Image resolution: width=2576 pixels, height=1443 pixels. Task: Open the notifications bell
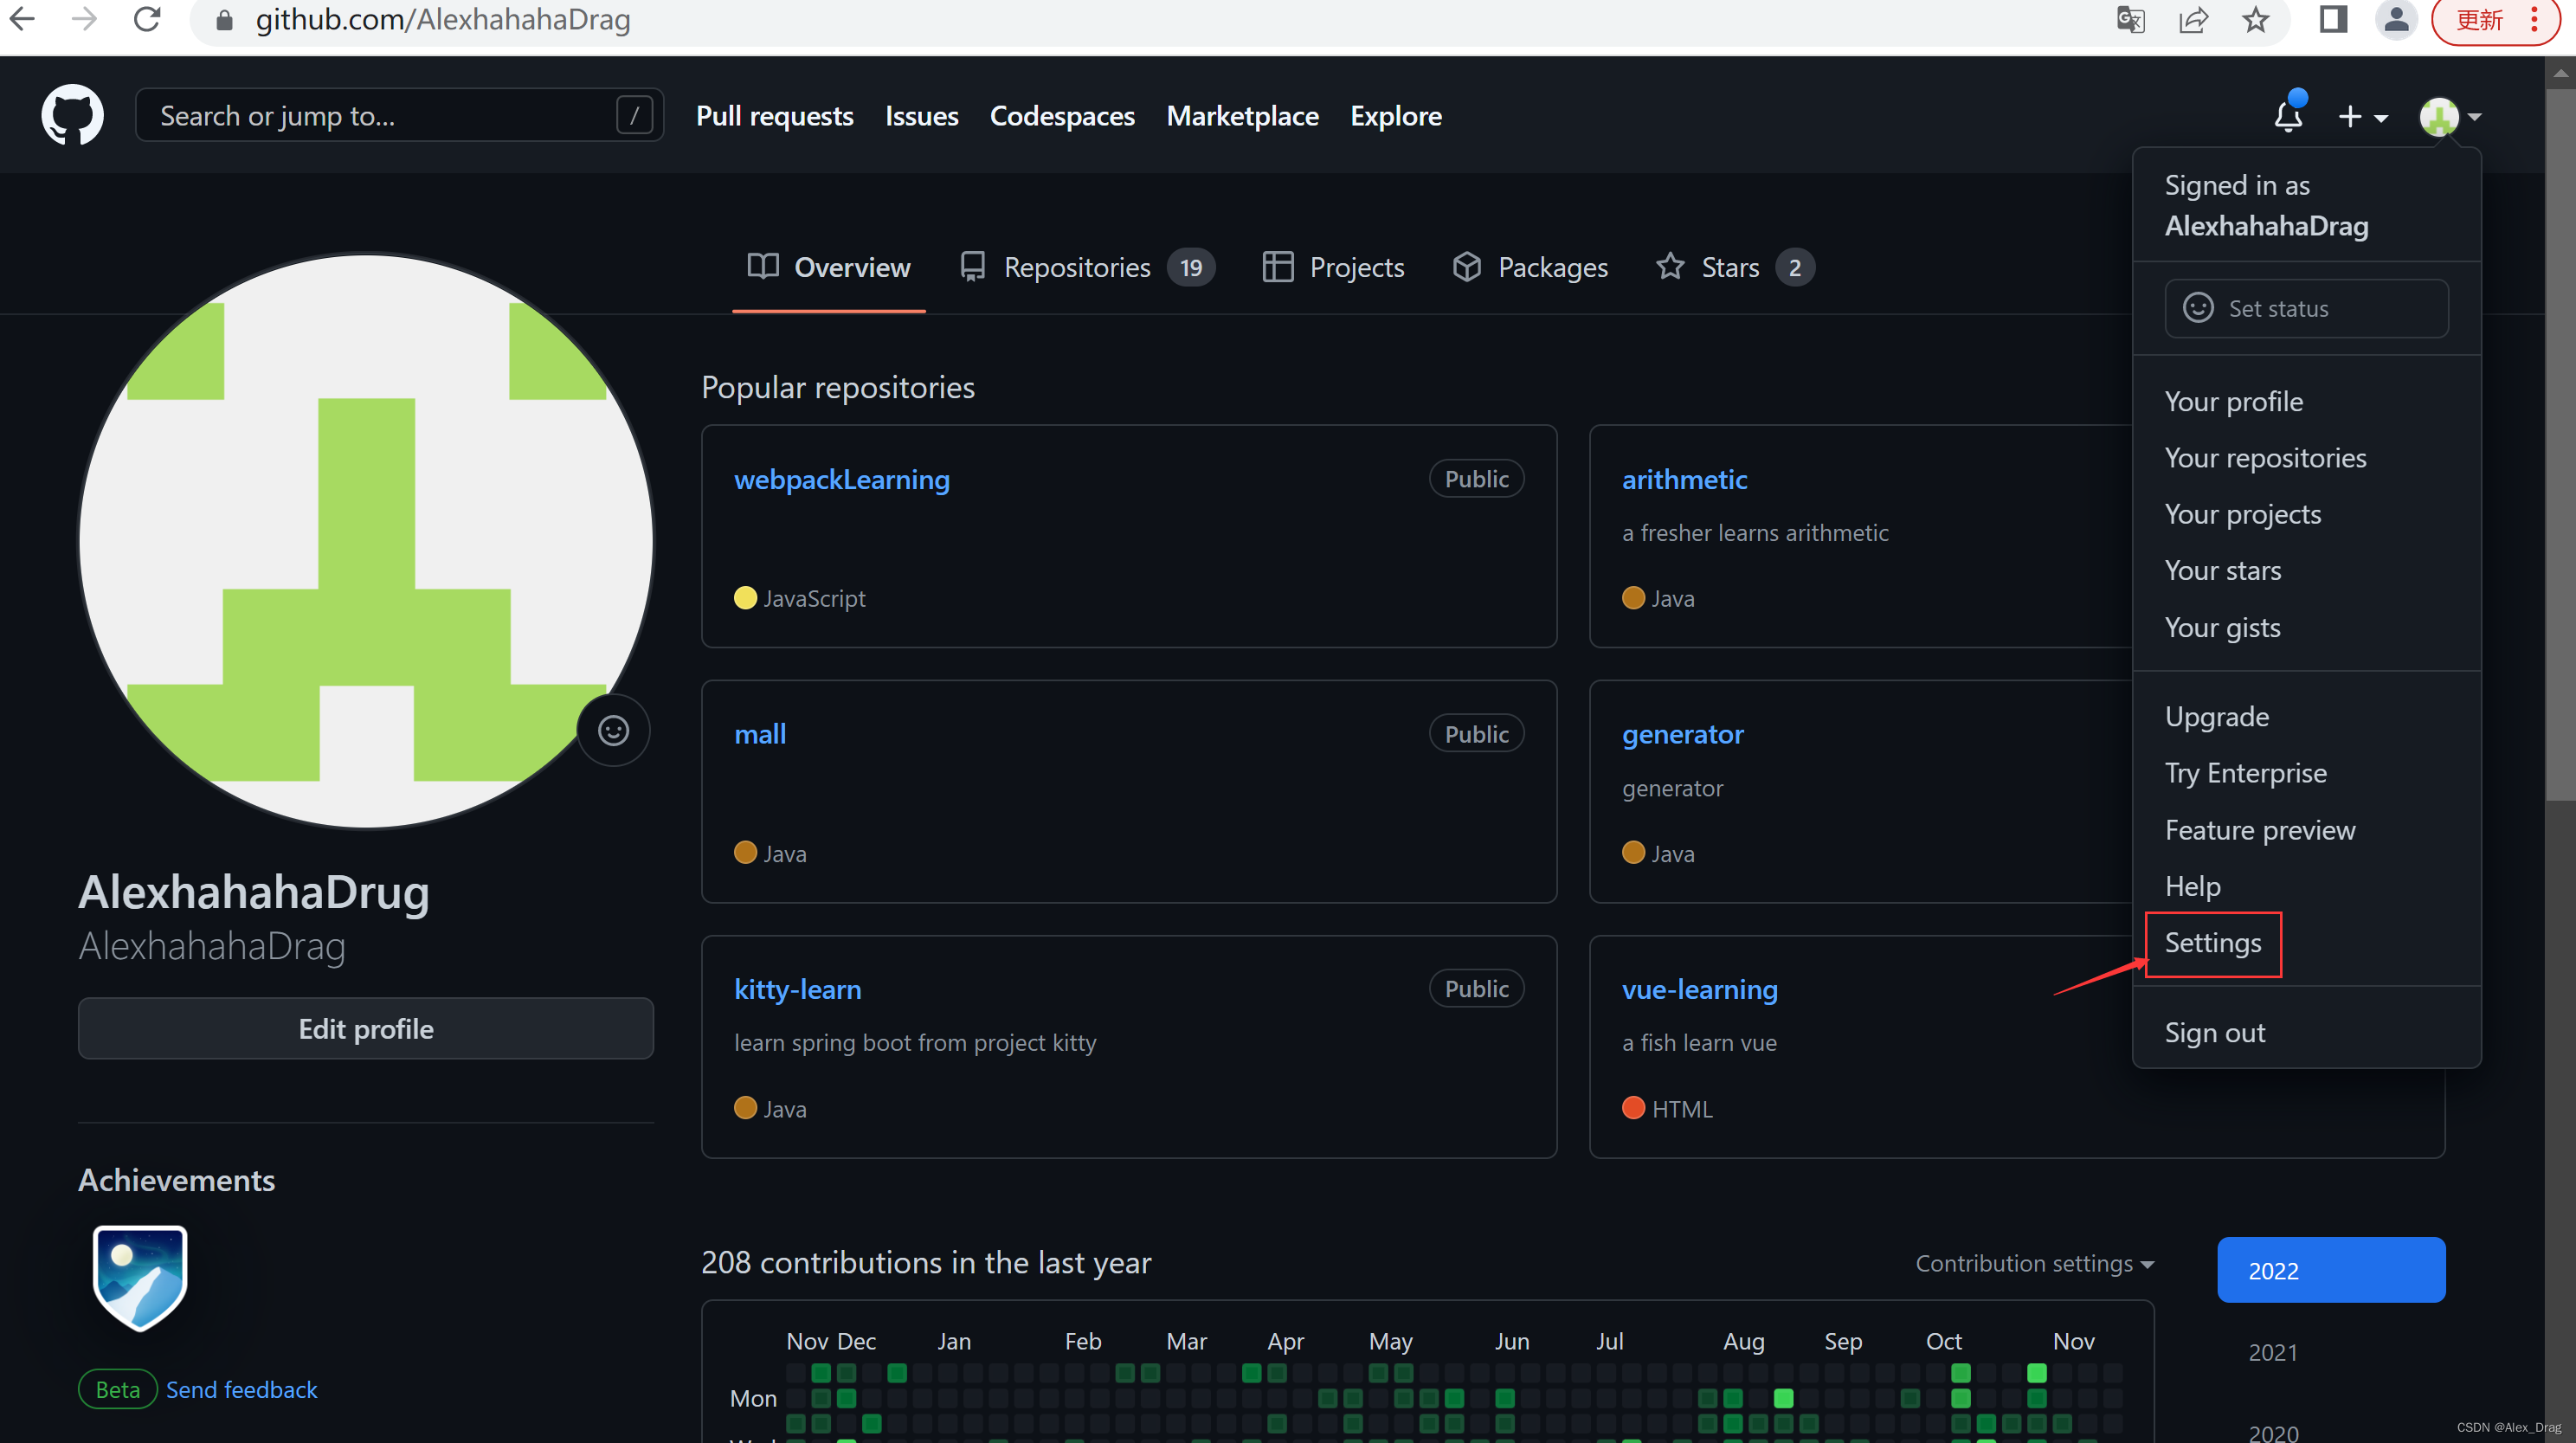pos(2288,115)
